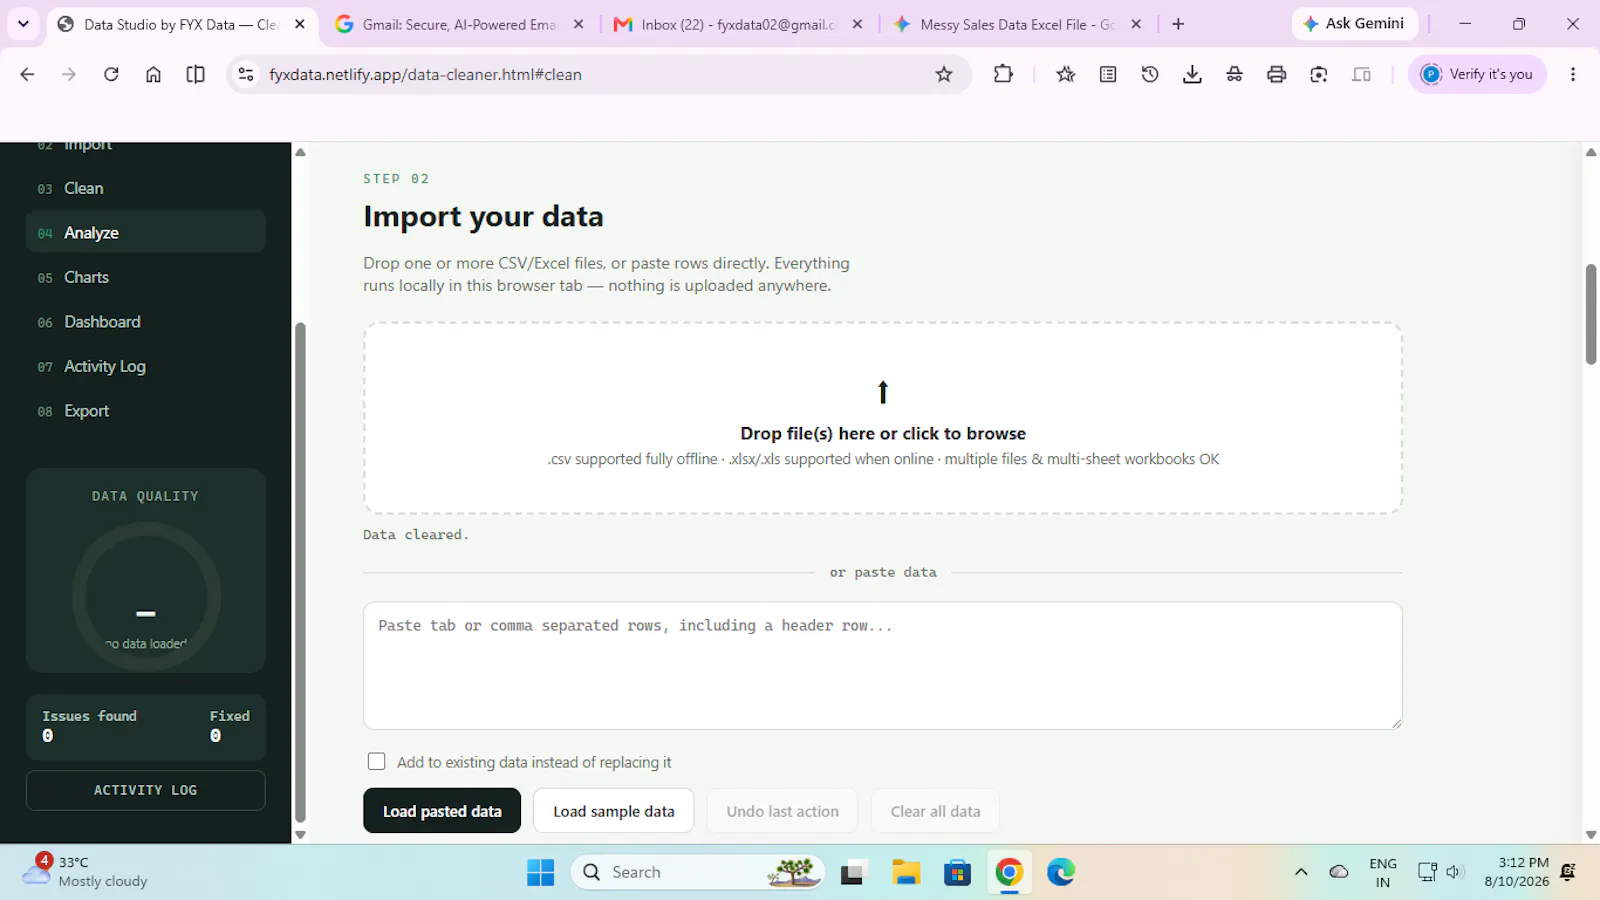Show hidden system tray icons
The height and width of the screenshot is (900, 1600).
(1301, 872)
